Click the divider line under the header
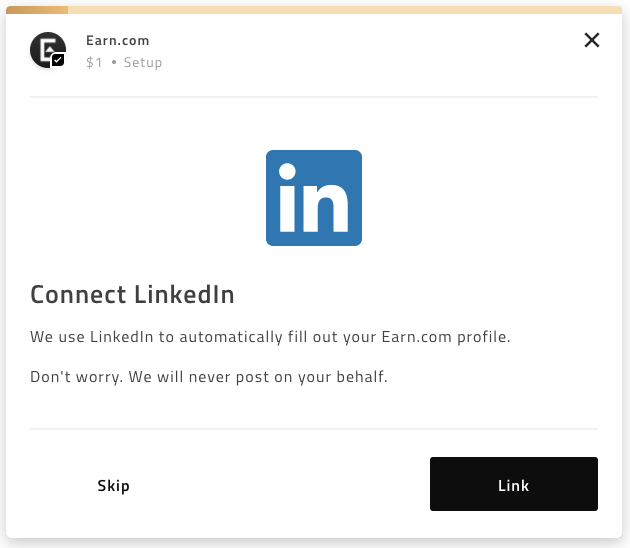The height and width of the screenshot is (548, 630). pyautogui.click(x=314, y=97)
